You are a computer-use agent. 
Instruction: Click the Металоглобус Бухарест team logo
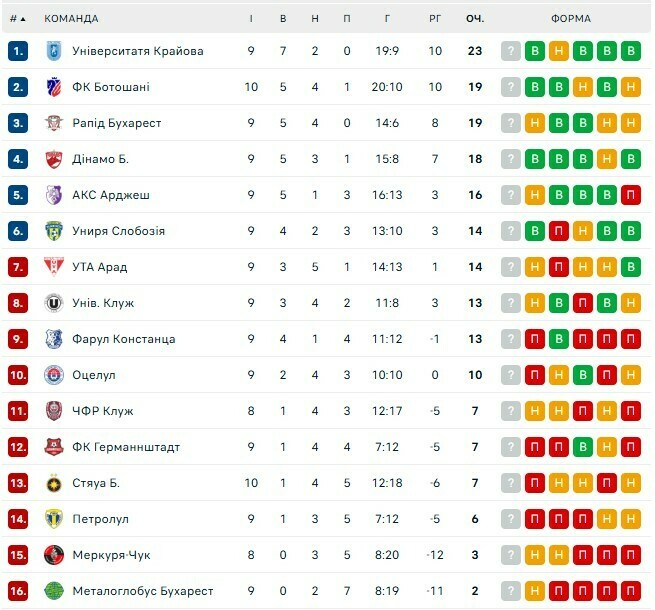coord(54,591)
